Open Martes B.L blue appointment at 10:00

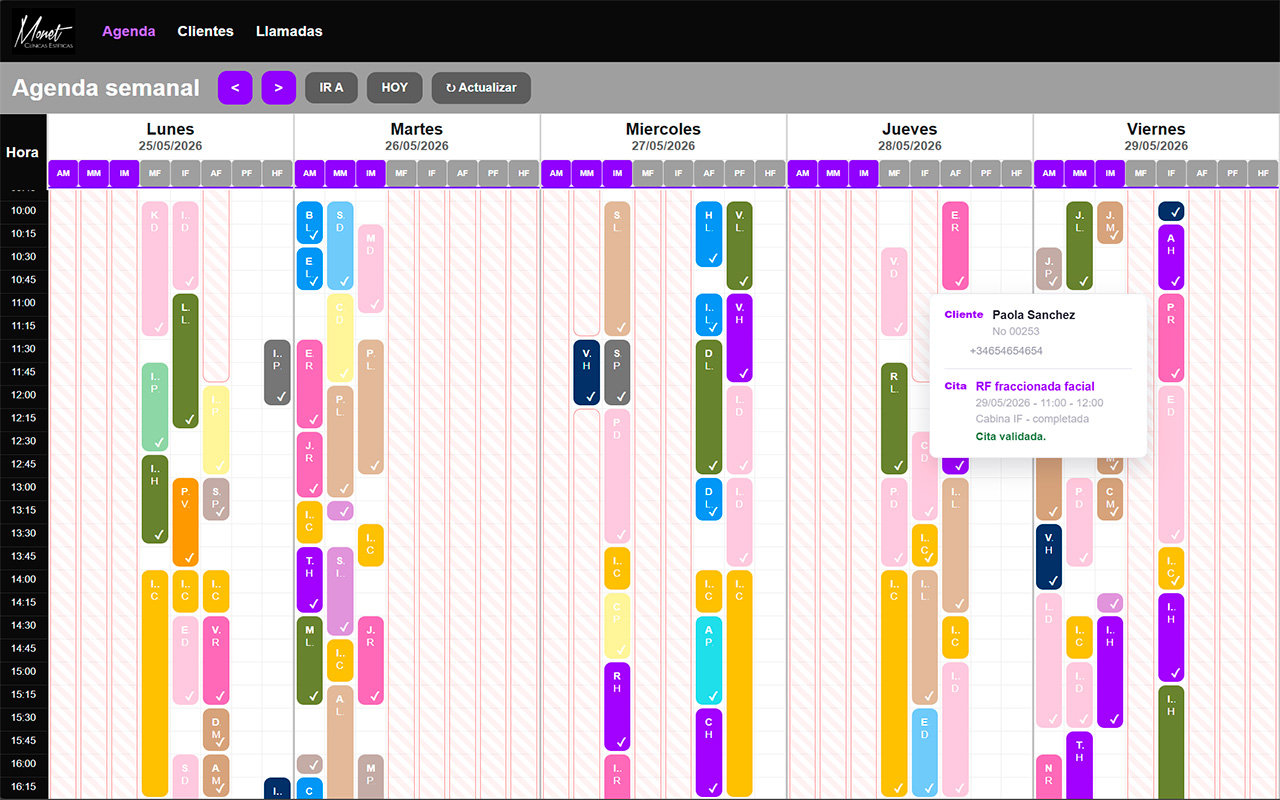tap(310, 223)
